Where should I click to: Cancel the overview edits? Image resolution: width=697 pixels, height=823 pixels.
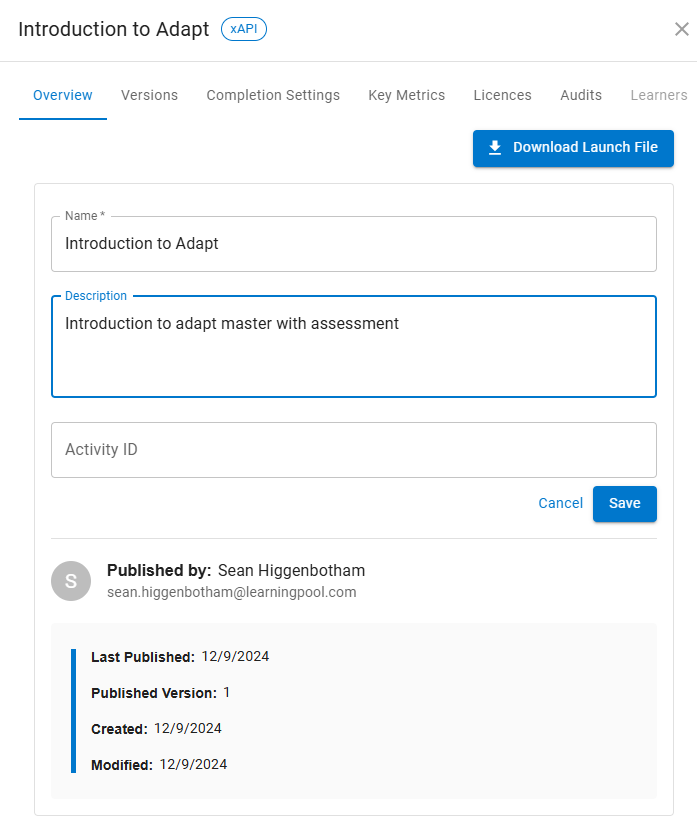560,503
